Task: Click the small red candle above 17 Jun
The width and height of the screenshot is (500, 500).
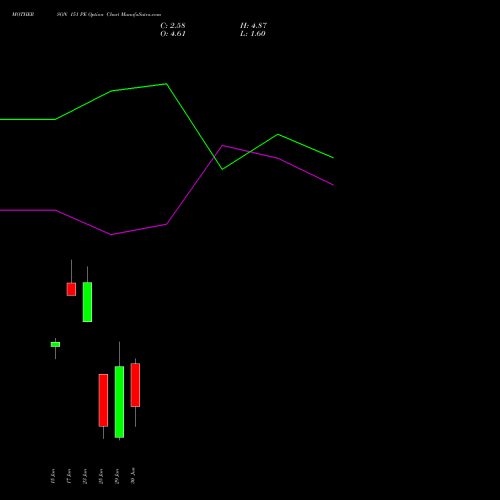Action: pyautogui.click(x=71, y=289)
